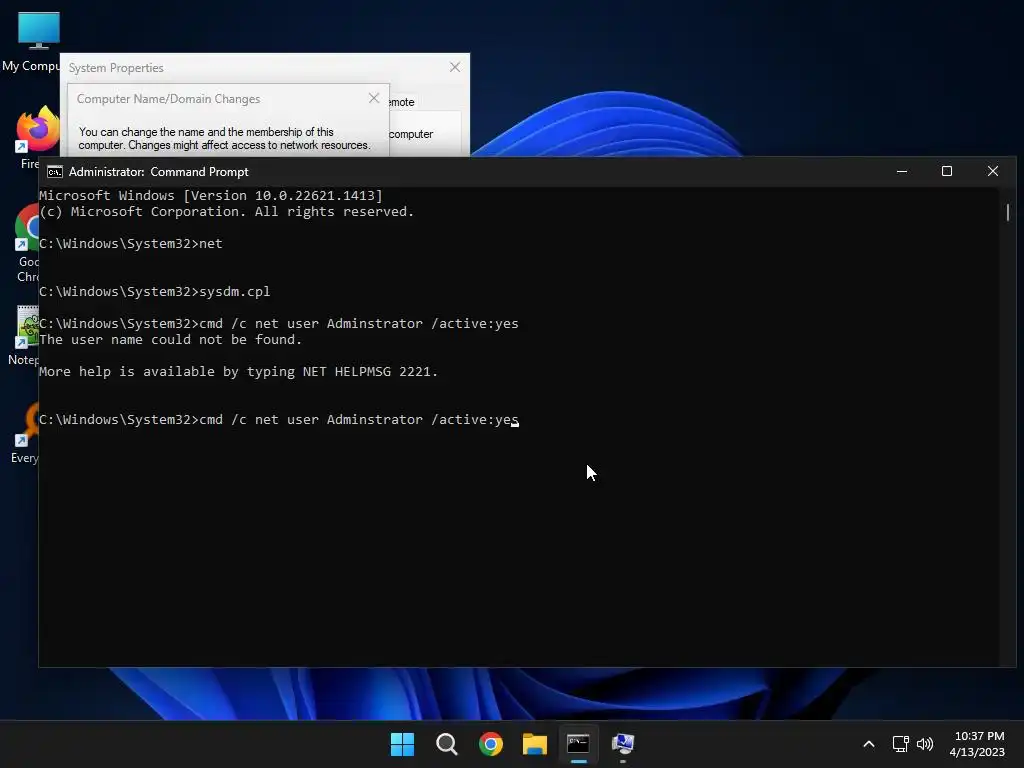Open File Explorer from the taskbar

534,744
